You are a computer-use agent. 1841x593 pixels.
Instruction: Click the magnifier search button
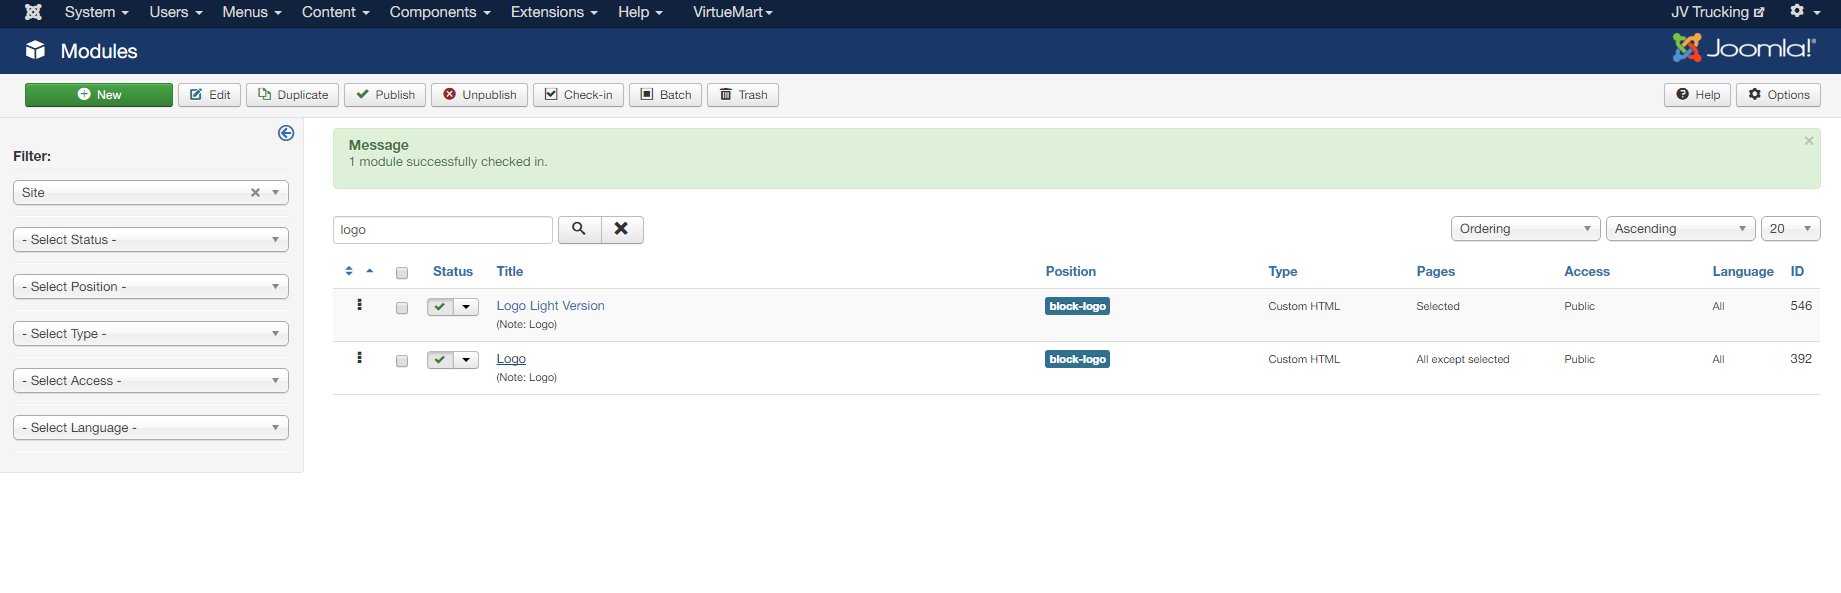[579, 229]
